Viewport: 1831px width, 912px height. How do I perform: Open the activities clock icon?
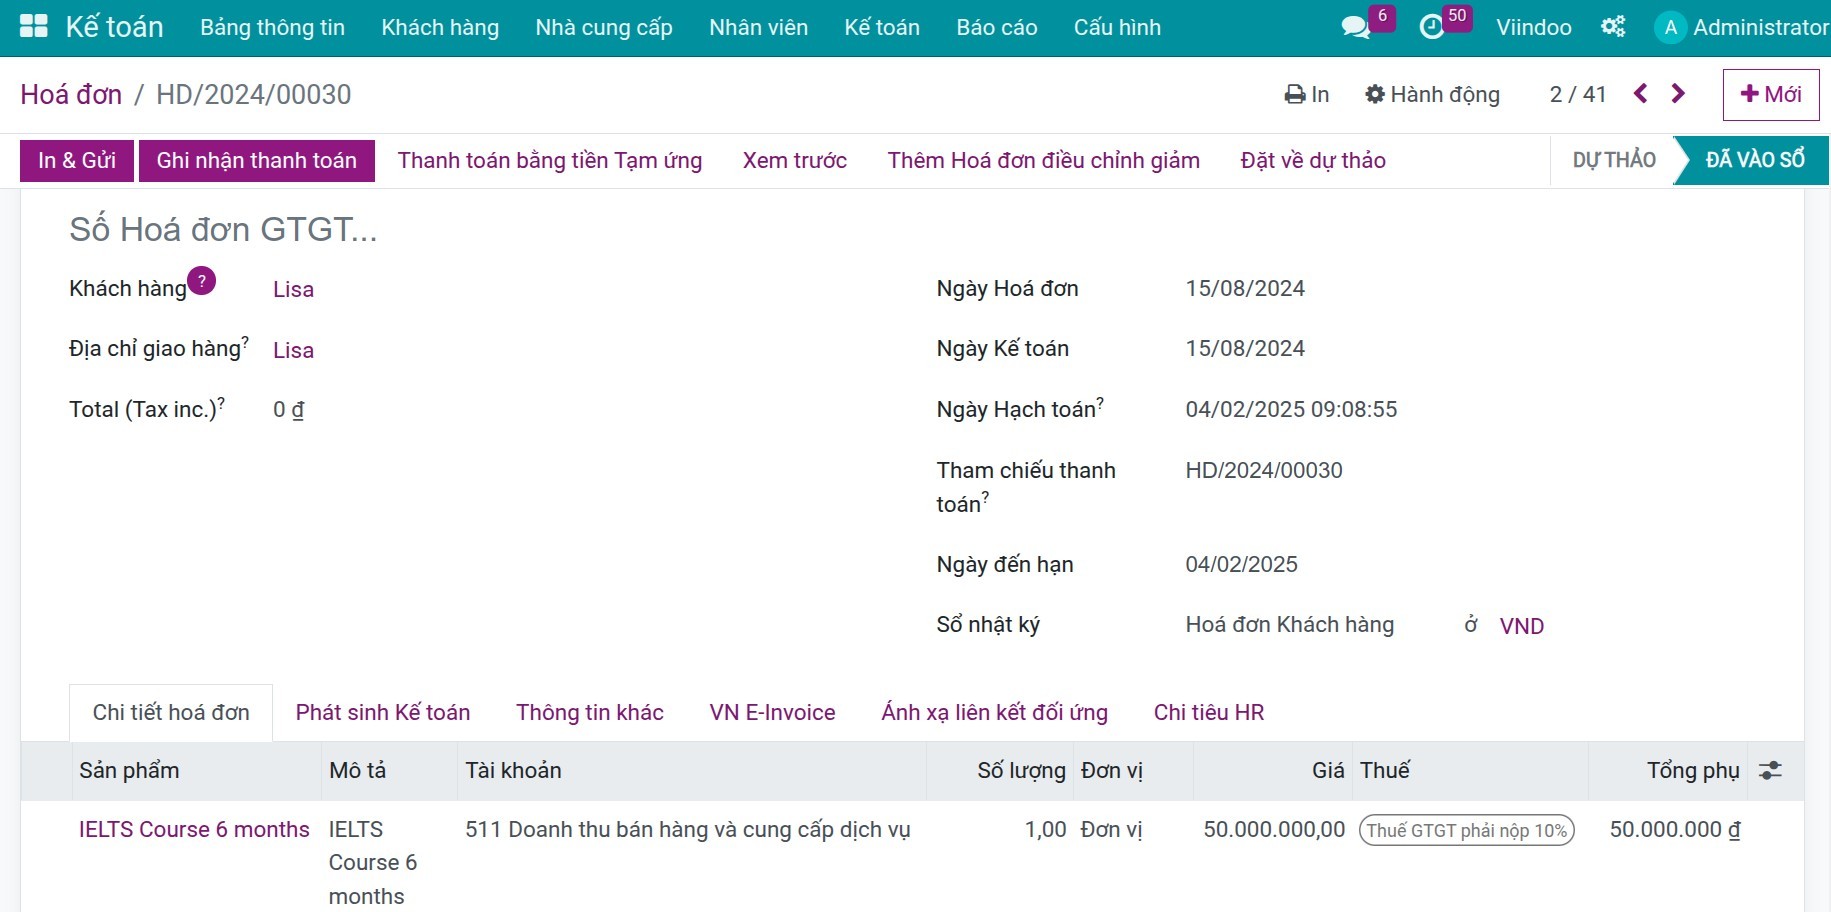tap(1432, 27)
